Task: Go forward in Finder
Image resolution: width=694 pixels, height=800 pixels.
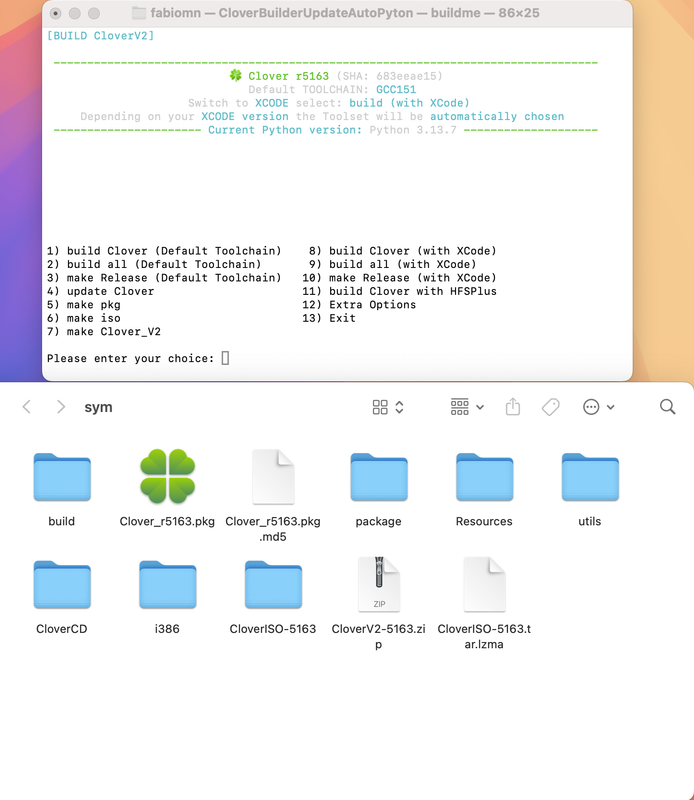Action: coord(61,407)
